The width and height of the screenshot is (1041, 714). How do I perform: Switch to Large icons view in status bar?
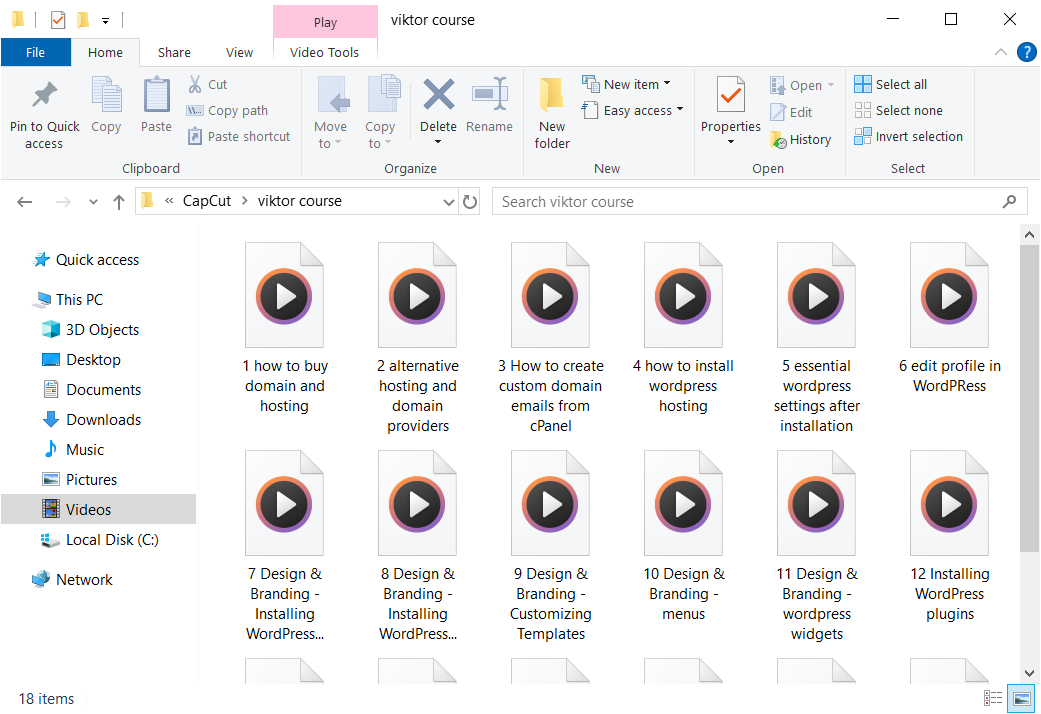[x=1022, y=698]
